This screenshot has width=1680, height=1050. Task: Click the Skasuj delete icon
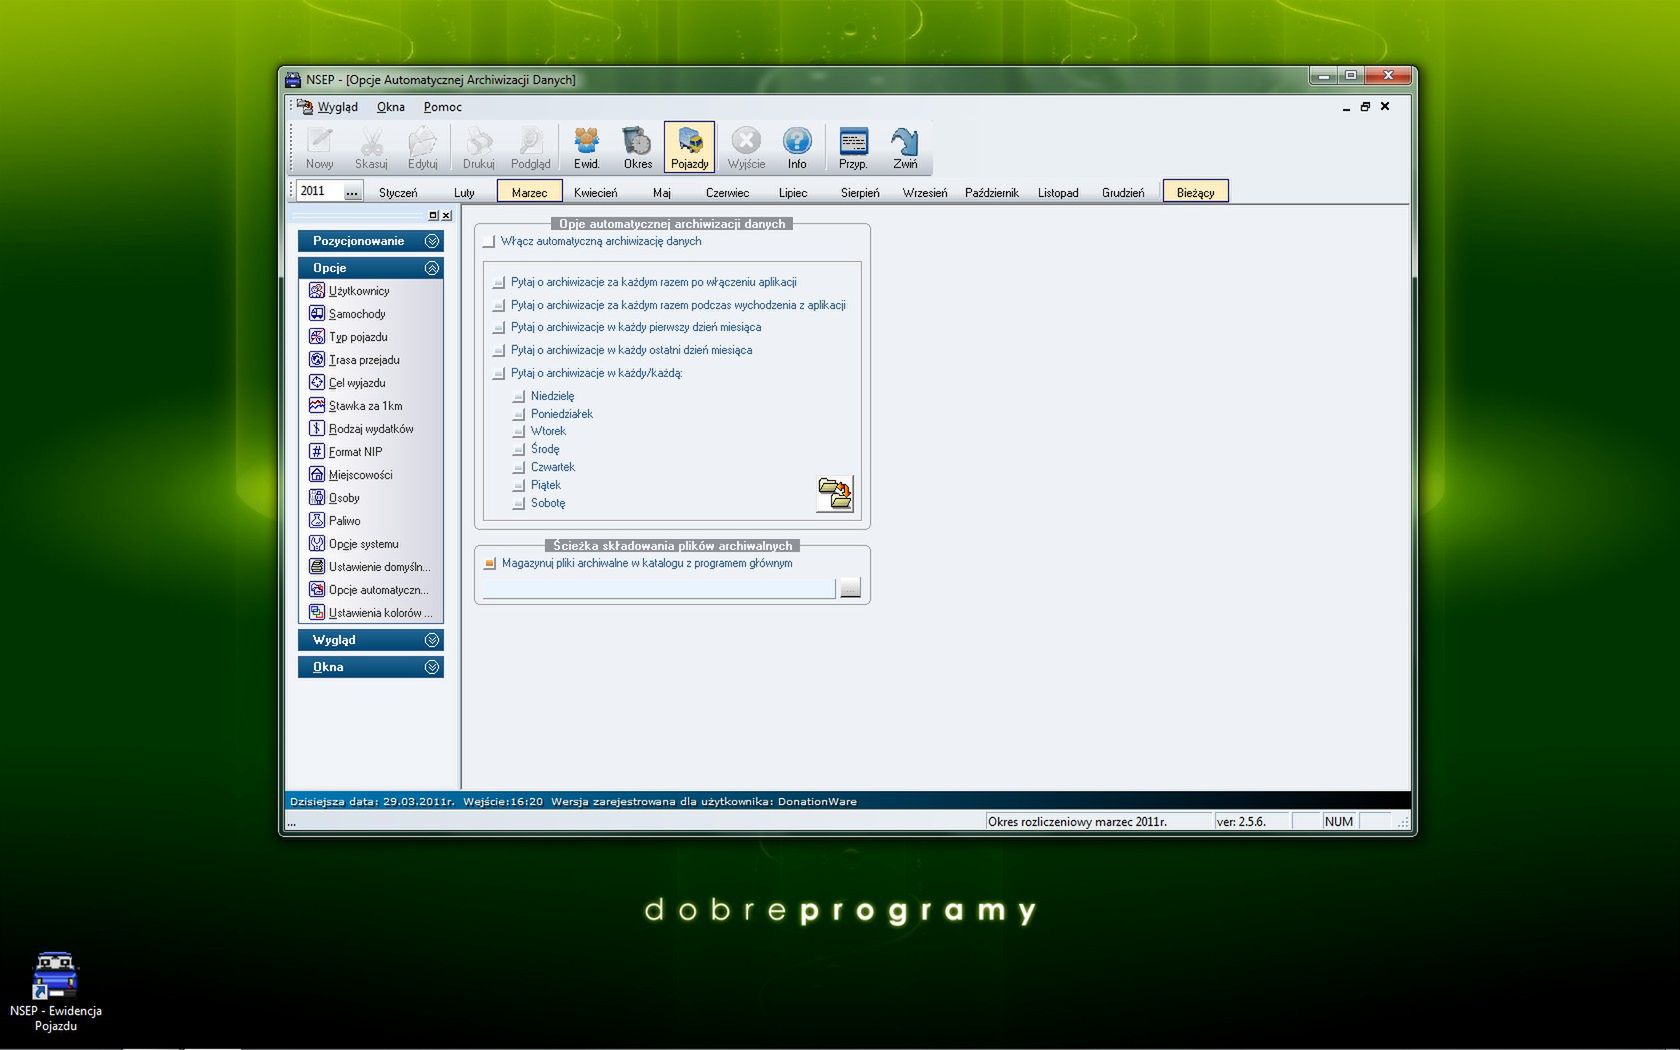click(x=371, y=148)
